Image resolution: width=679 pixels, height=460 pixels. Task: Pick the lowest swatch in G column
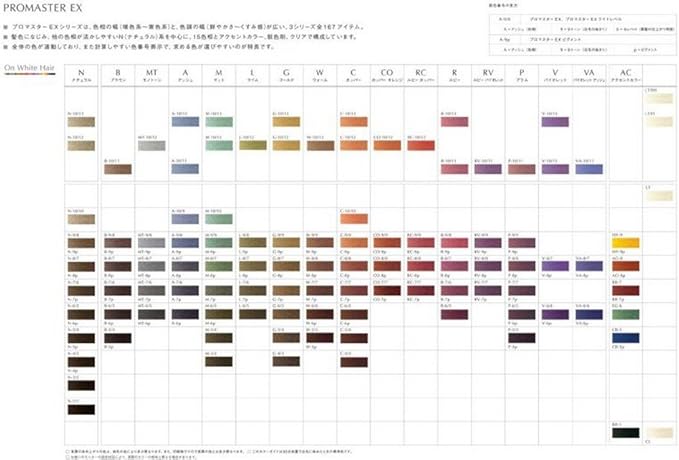click(286, 361)
